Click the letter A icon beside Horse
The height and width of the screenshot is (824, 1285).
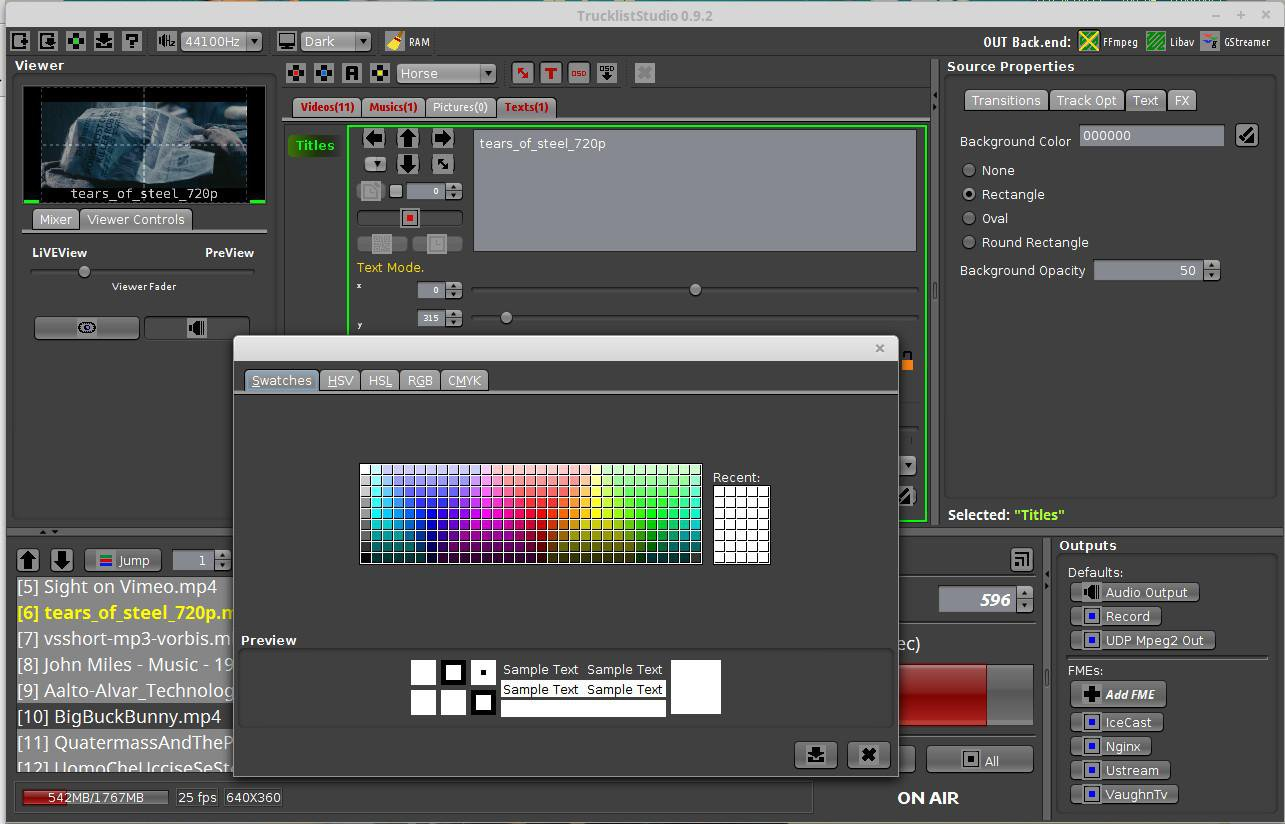coord(352,73)
